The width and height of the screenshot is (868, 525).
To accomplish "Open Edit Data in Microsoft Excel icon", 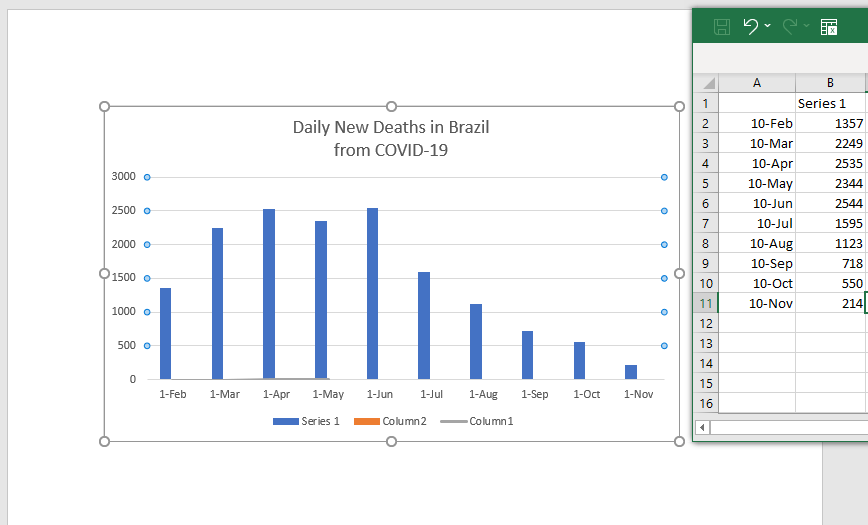I will [829, 27].
